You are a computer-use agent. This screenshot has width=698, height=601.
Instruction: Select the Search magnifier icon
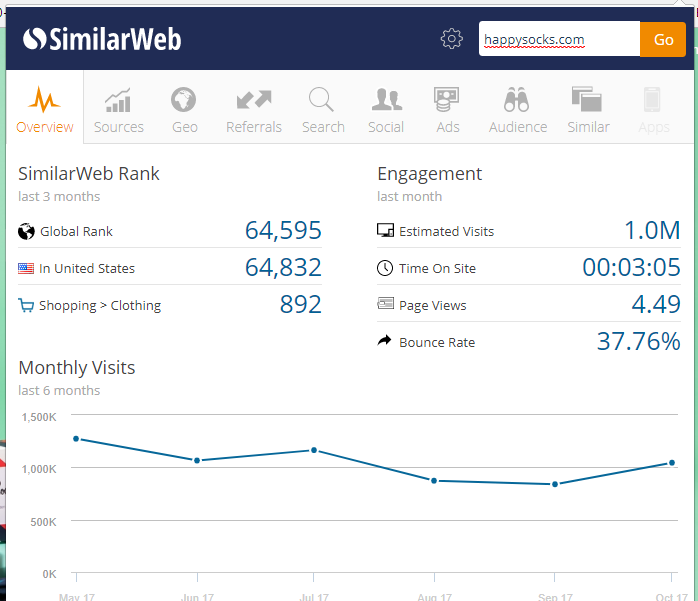click(322, 100)
